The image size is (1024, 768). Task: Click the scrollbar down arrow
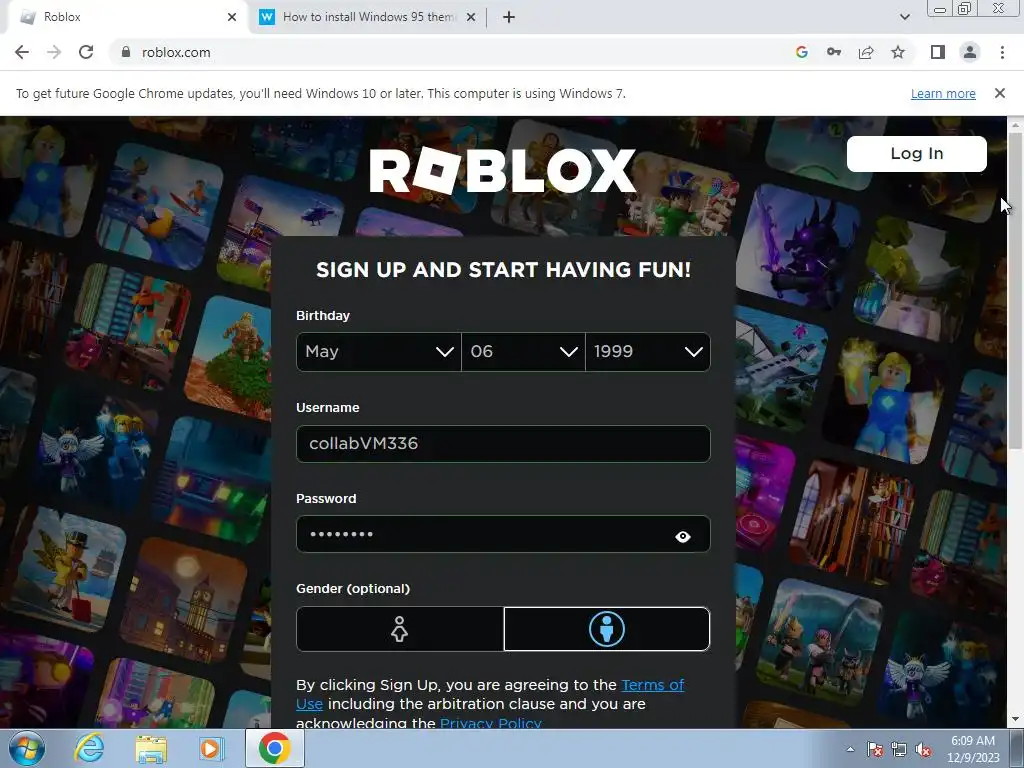tap(1015, 720)
